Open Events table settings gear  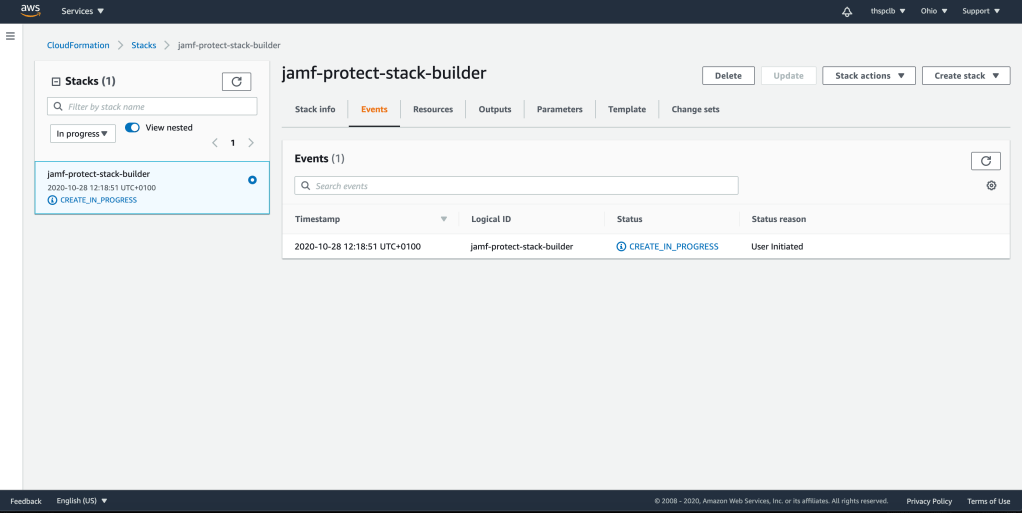coord(991,186)
